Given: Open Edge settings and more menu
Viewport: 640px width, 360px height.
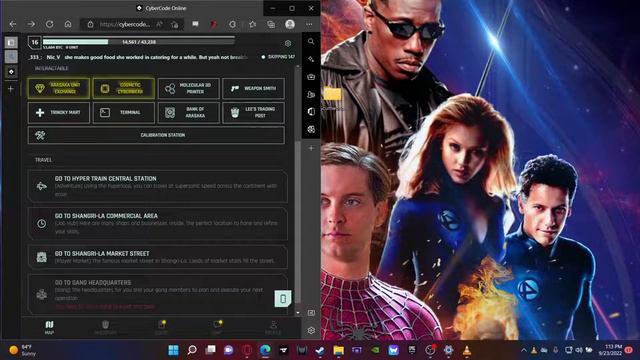Looking at the screenshot, I should [309, 24].
